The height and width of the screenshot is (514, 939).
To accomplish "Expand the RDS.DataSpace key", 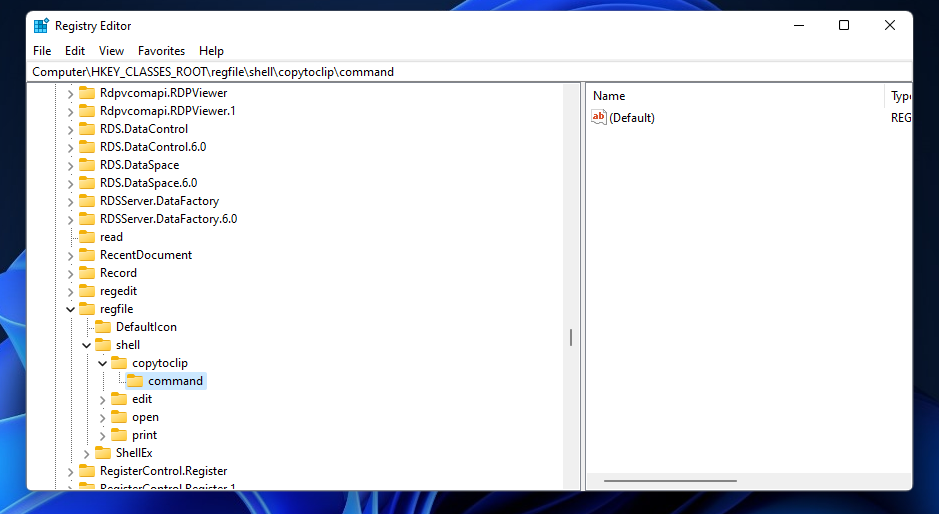I will pos(71,165).
